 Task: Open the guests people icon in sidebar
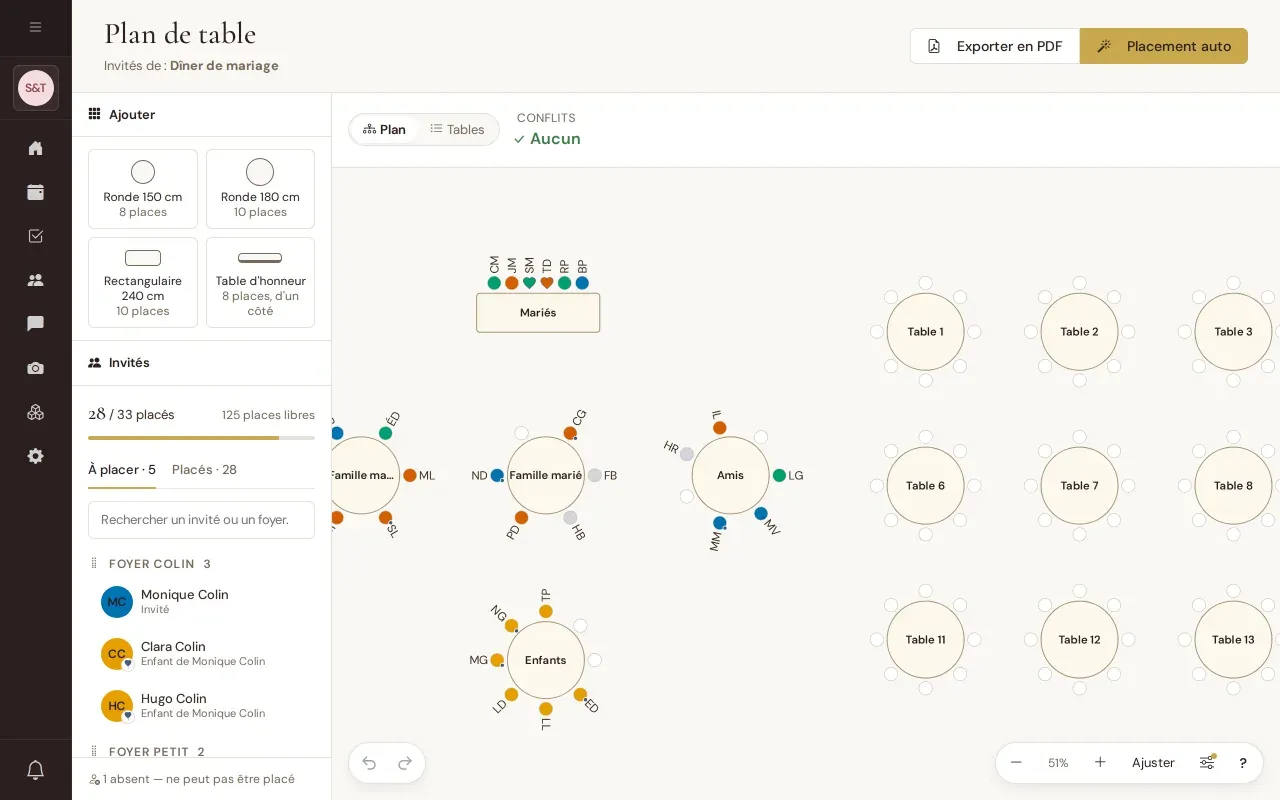click(36, 280)
